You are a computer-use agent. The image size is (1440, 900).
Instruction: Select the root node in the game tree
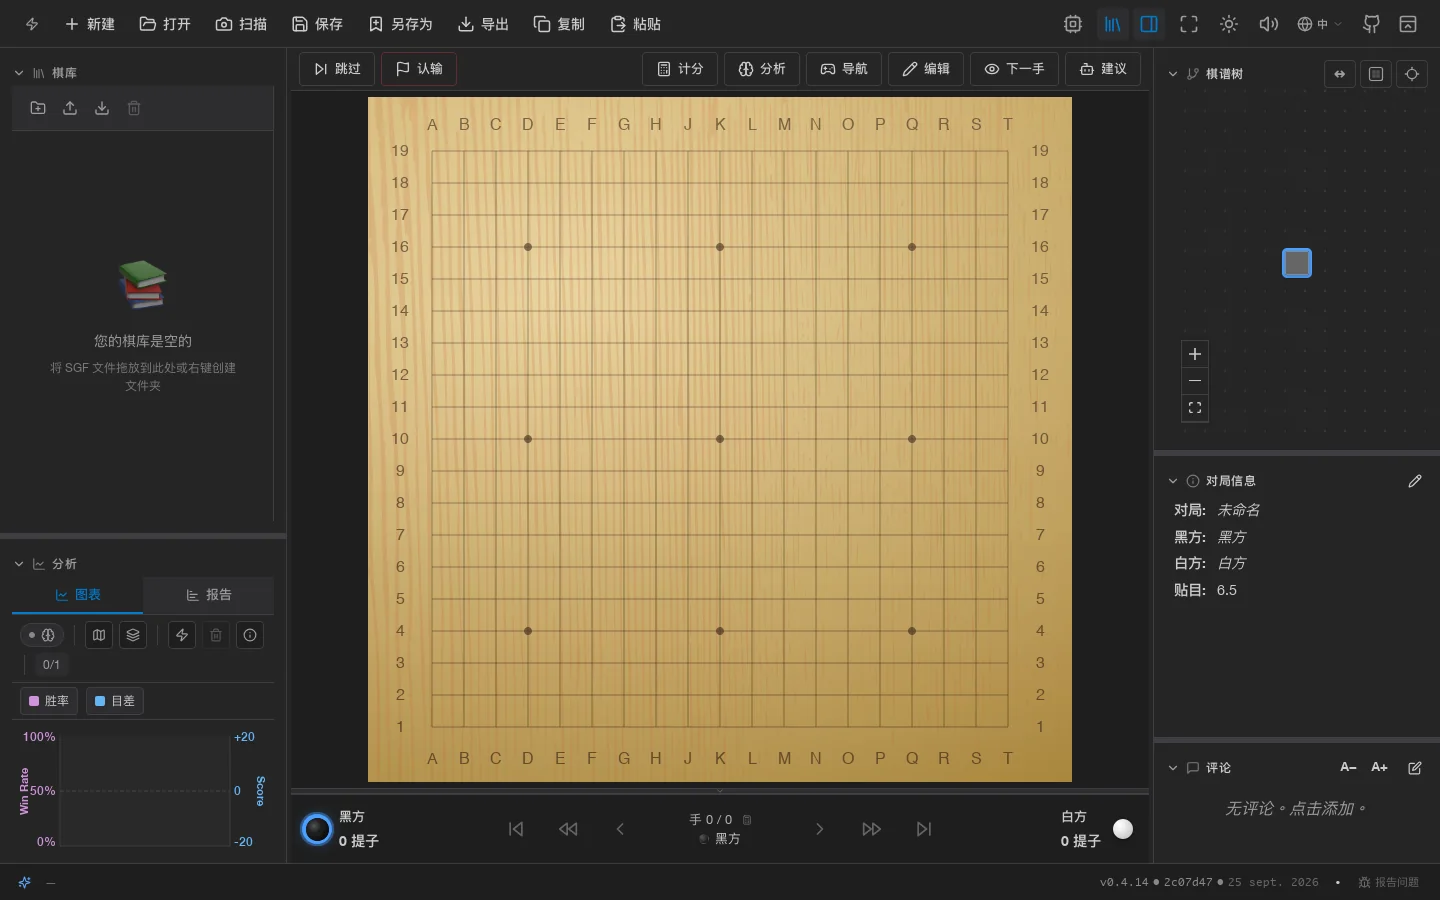[1297, 263]
